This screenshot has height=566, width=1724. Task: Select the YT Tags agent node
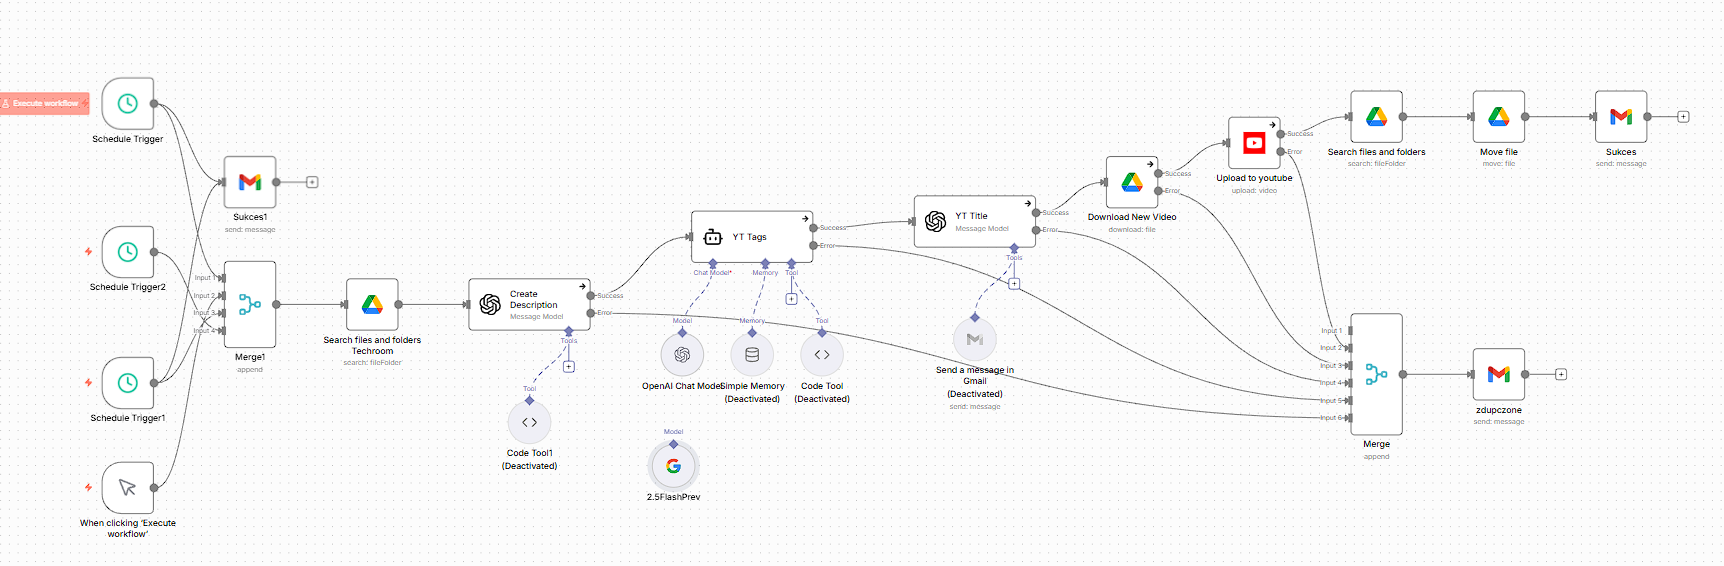pos(751,237)
